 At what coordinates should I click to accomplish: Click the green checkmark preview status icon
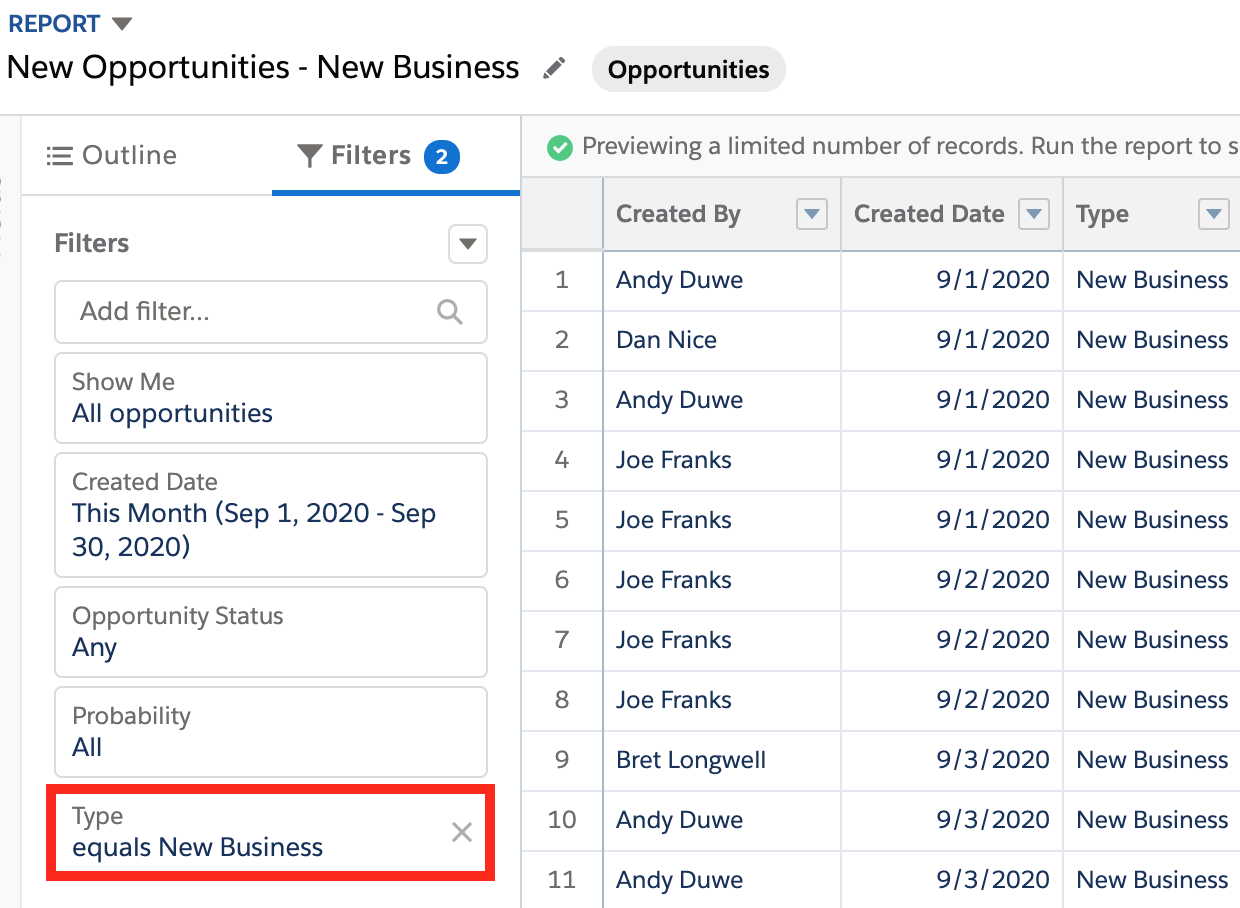(559, 147)
